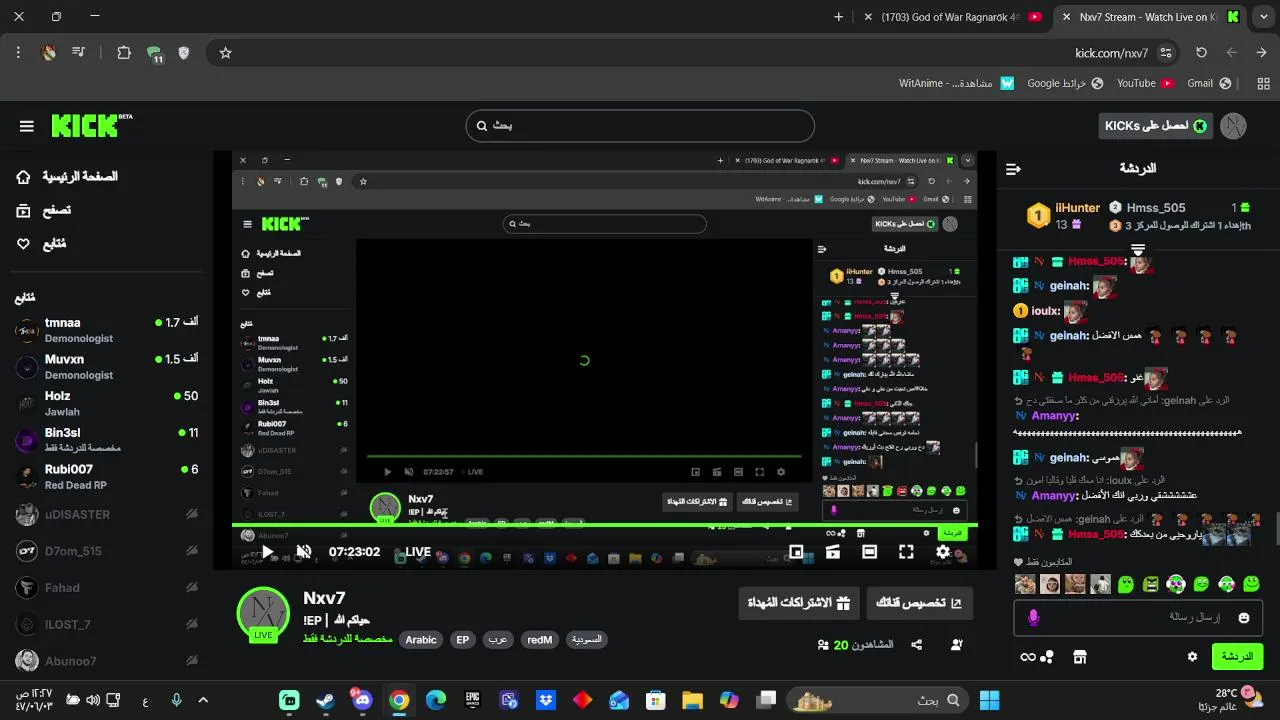Viewport: 1280px width, 720px height.
Task: Open Holz channel in sidebar
Action: coord(106,403)
